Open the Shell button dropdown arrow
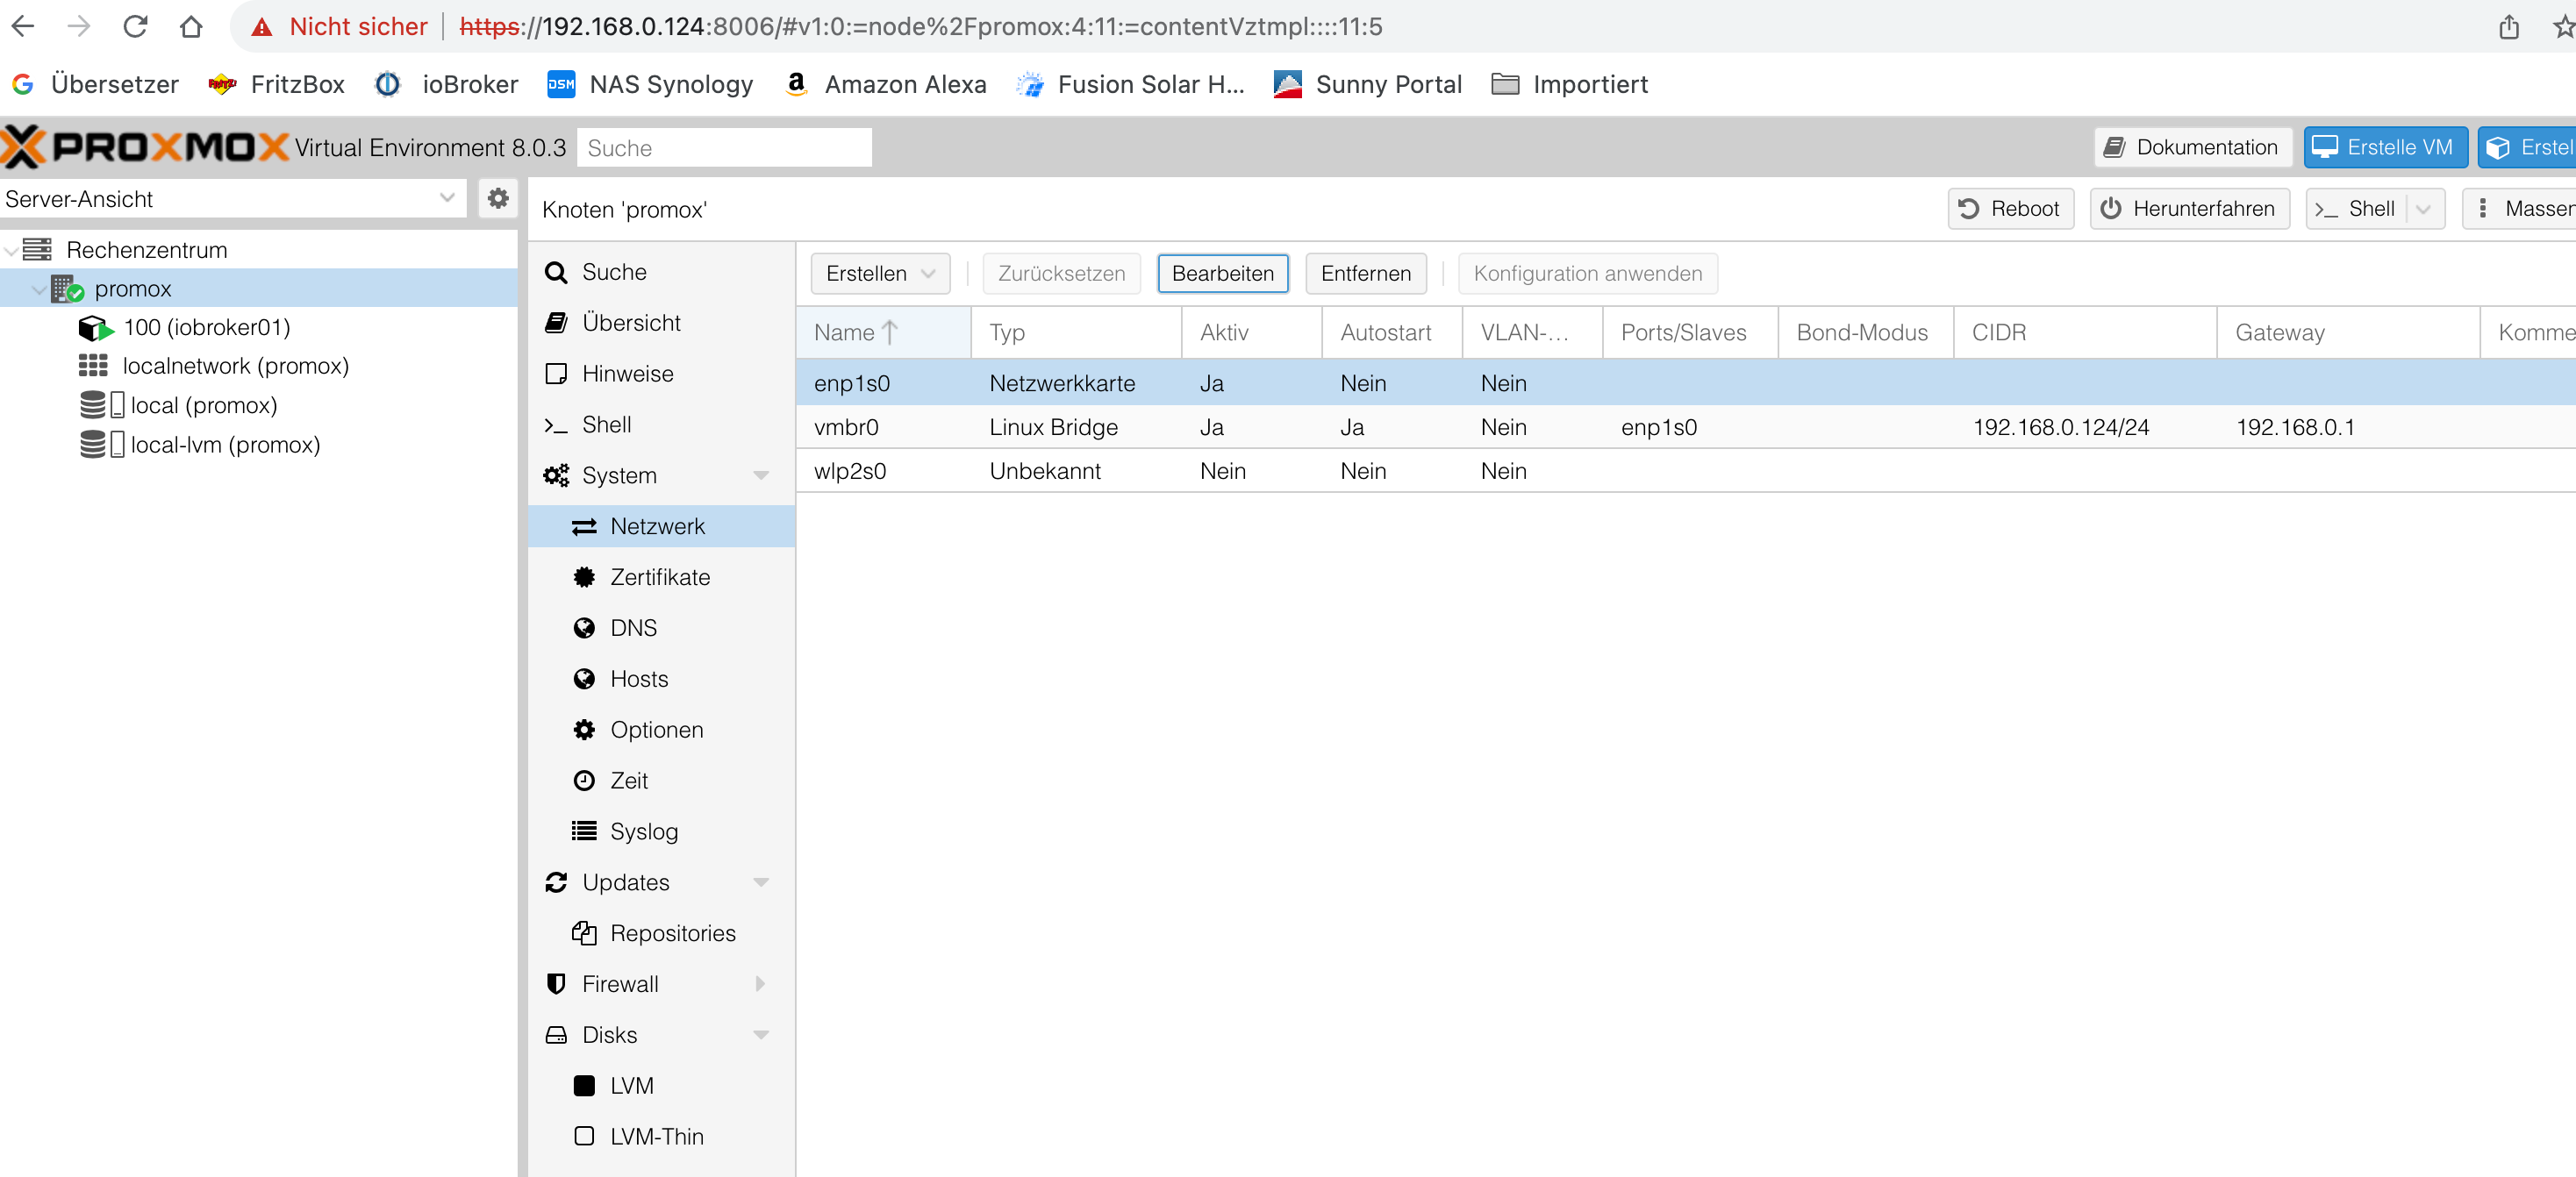The width and height of the screenshot is (2576, 1177). click(2423, 208)
